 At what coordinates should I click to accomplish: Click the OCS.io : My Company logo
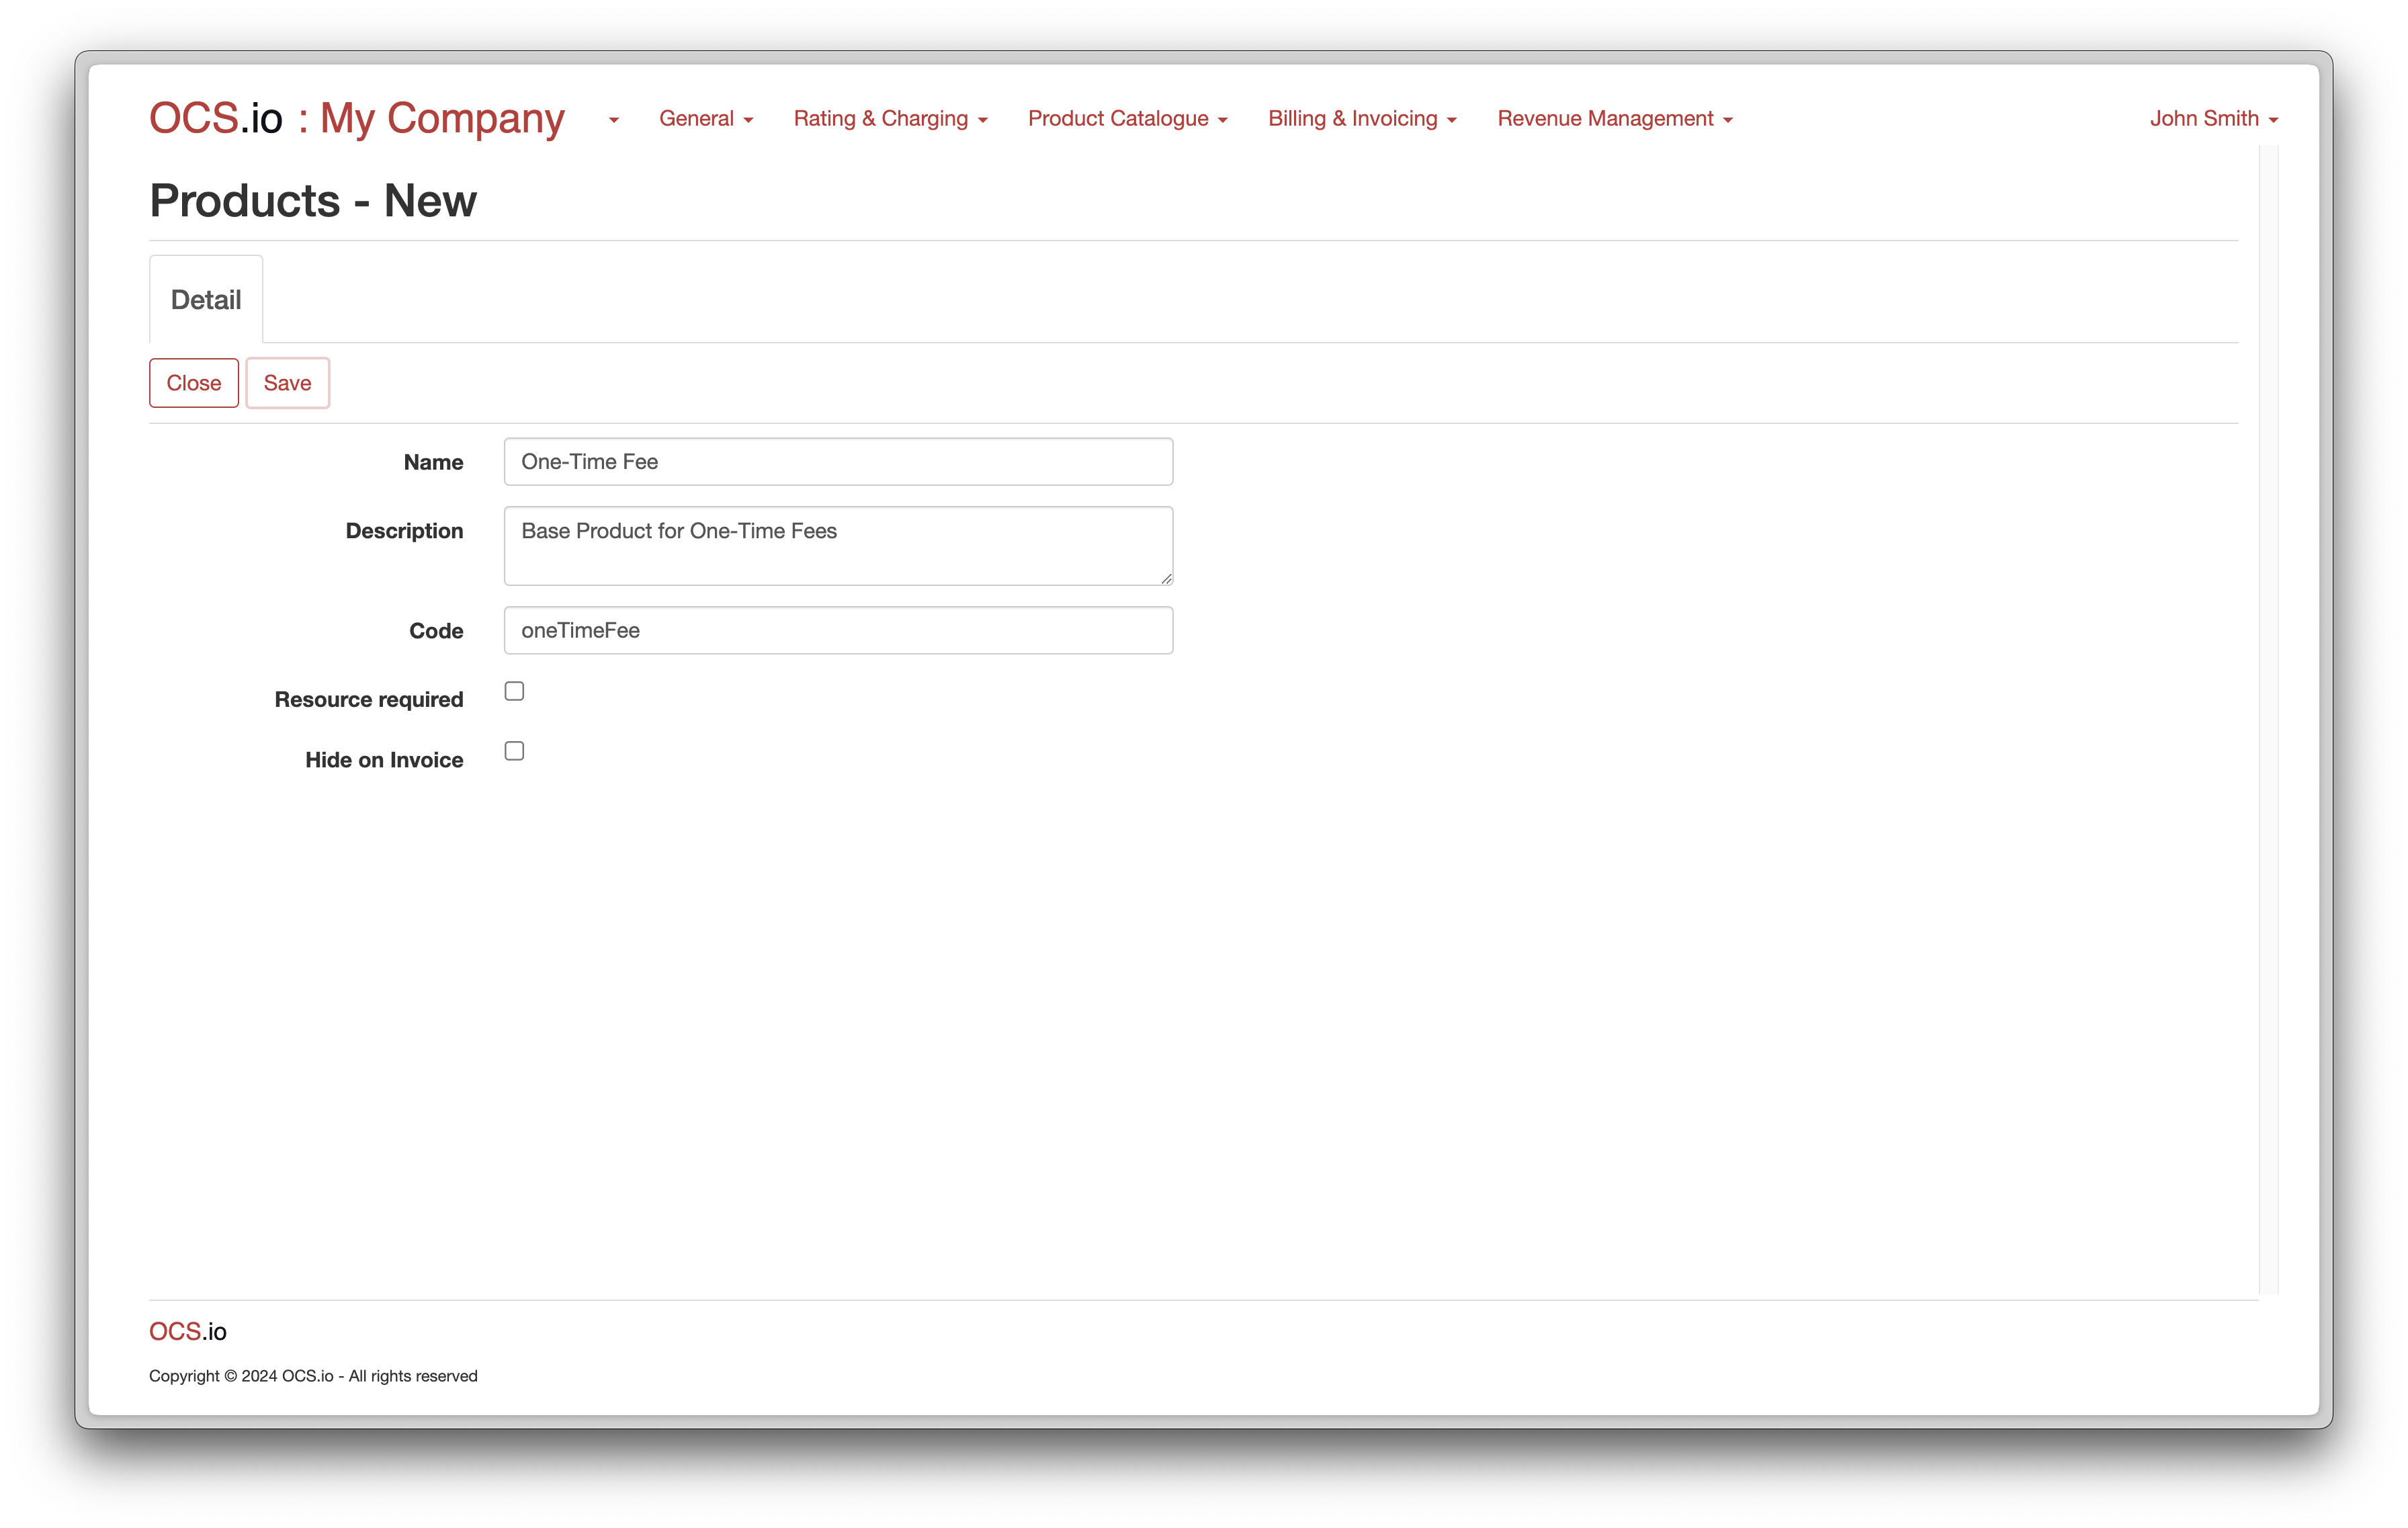coord(356,119)
